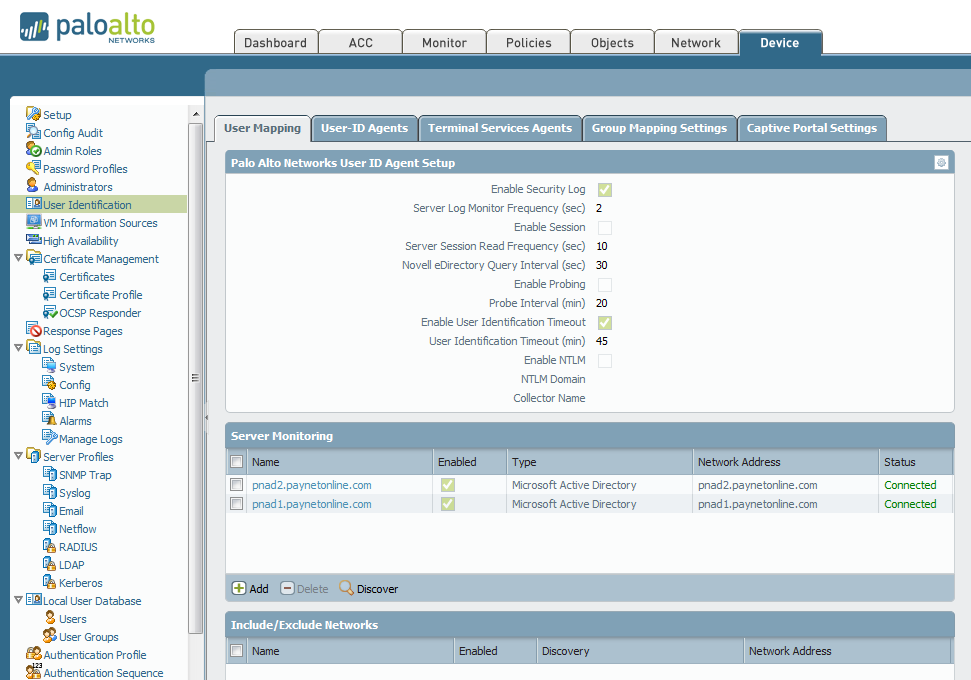Click the sidebar vertical scrollbar

[196, 377]
